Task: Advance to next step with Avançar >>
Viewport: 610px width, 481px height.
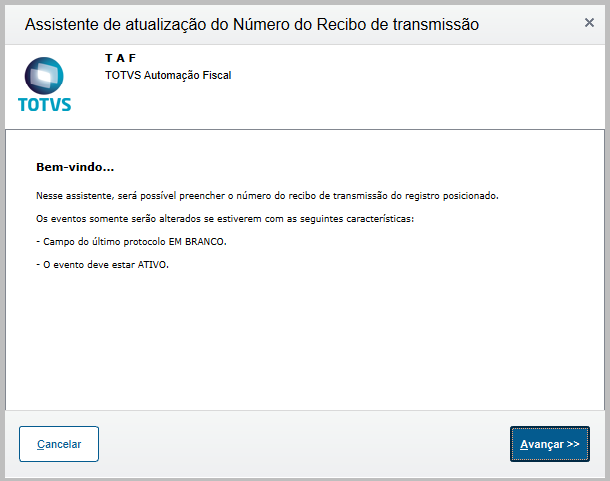Action: click(550, 444)
